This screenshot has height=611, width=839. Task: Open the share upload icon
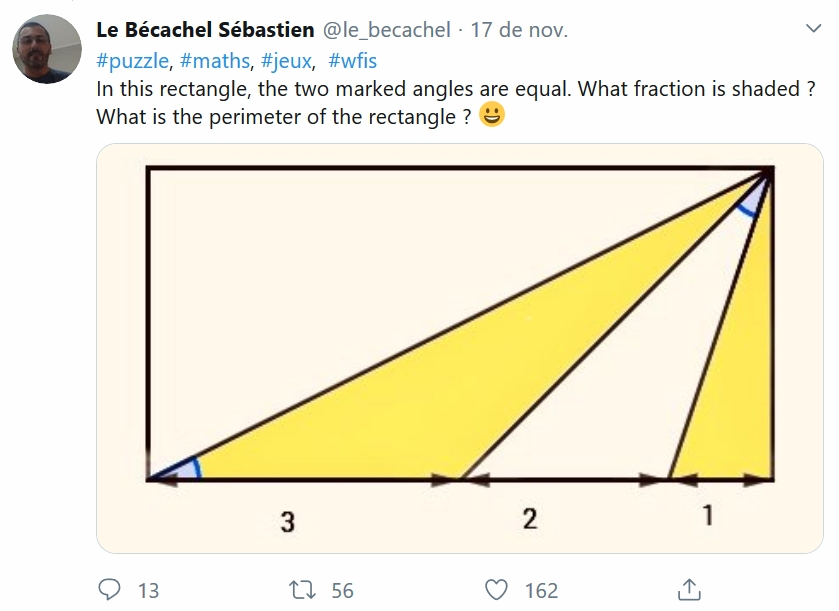pyautogui.click(x=689, y=590)
